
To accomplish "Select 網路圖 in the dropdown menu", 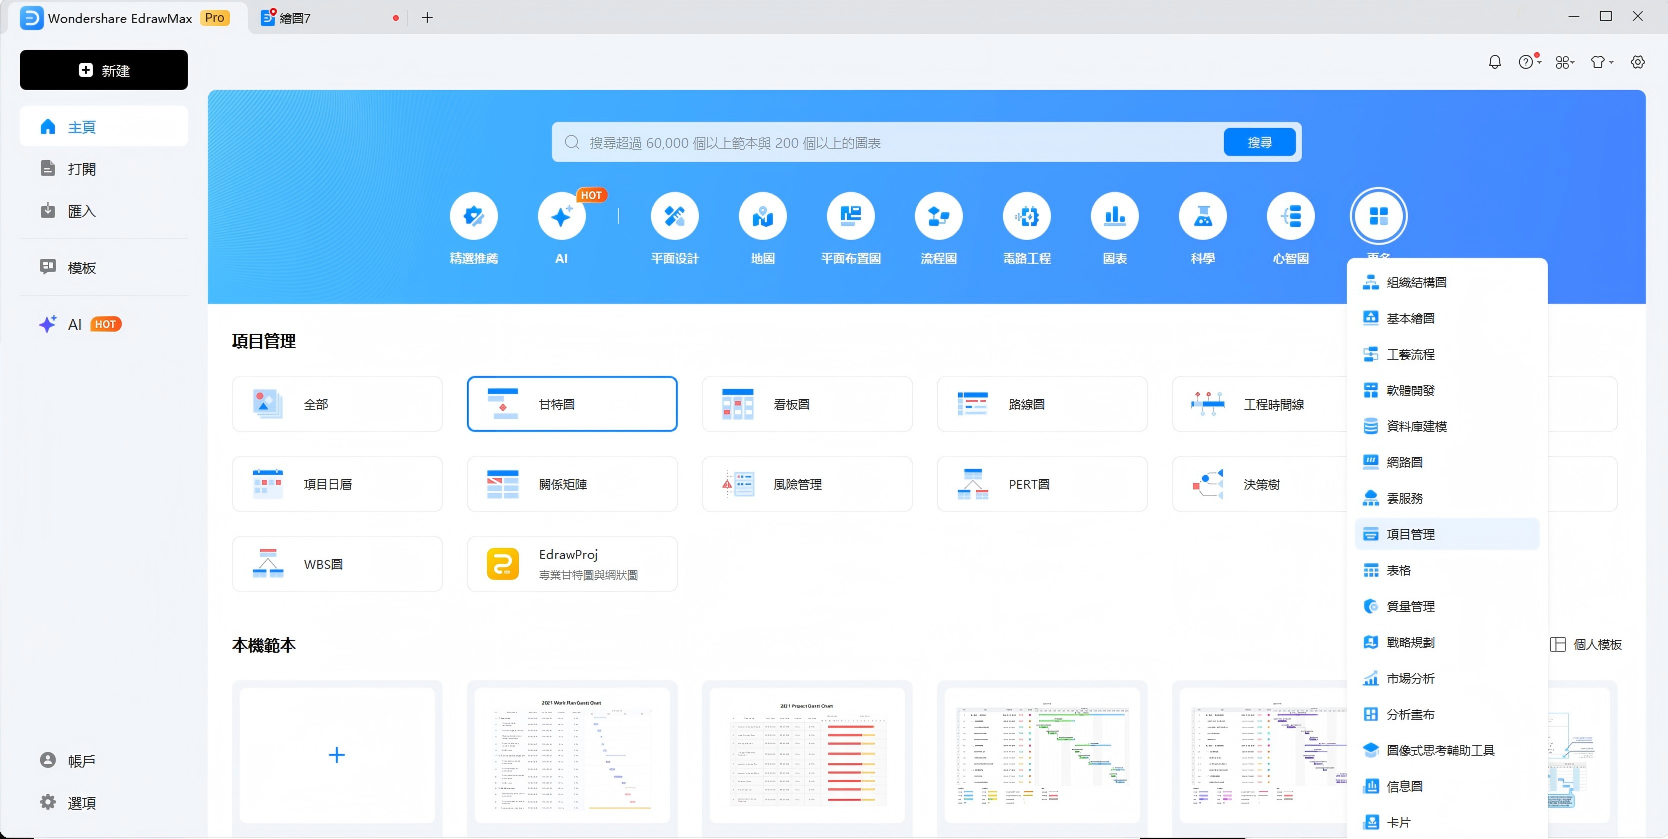I will pyautogui.click(x=1447, y=462).
